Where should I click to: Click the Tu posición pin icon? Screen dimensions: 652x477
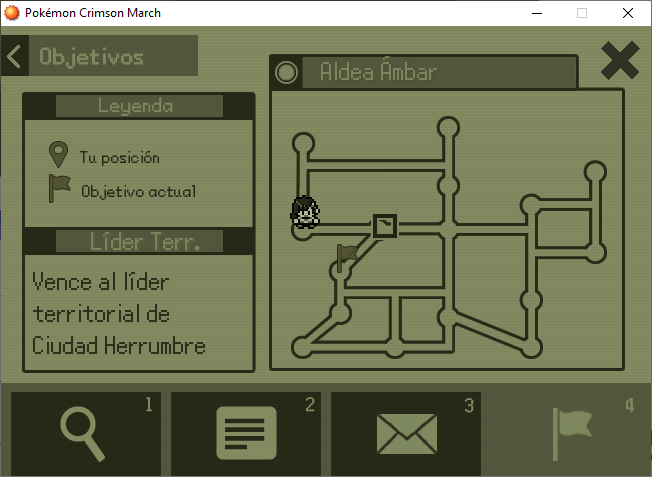click(x=58, y=155)
